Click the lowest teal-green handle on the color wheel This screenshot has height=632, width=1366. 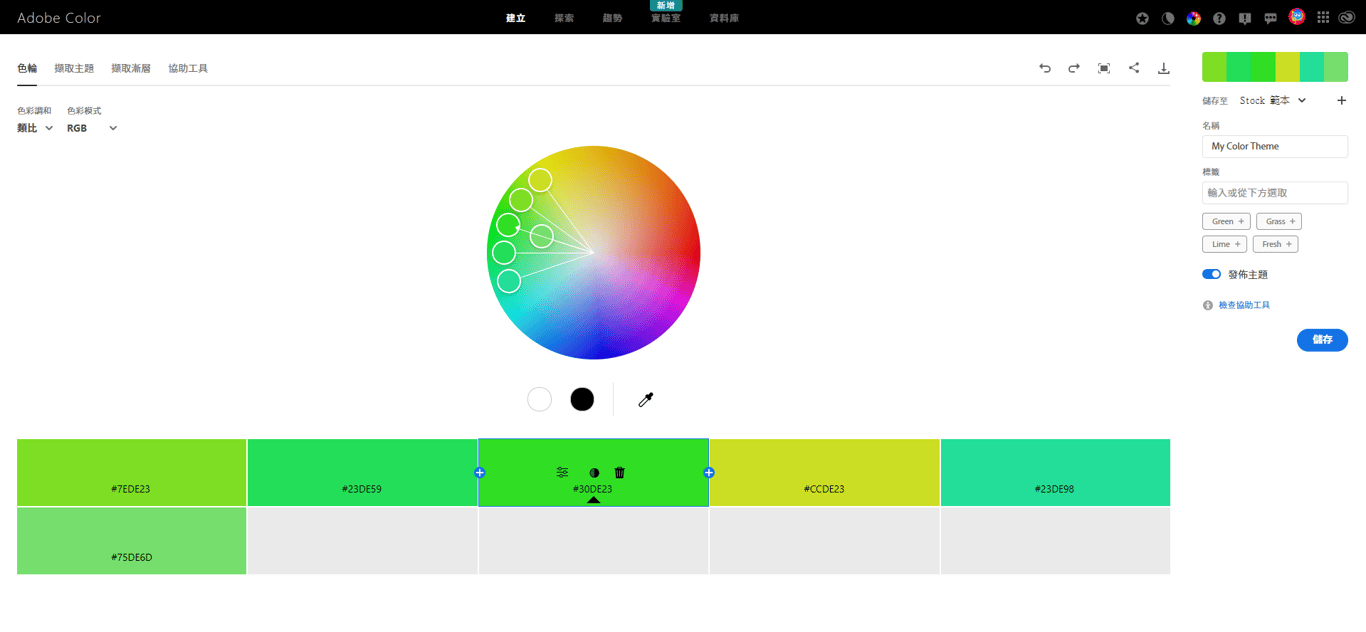point(509,281)
